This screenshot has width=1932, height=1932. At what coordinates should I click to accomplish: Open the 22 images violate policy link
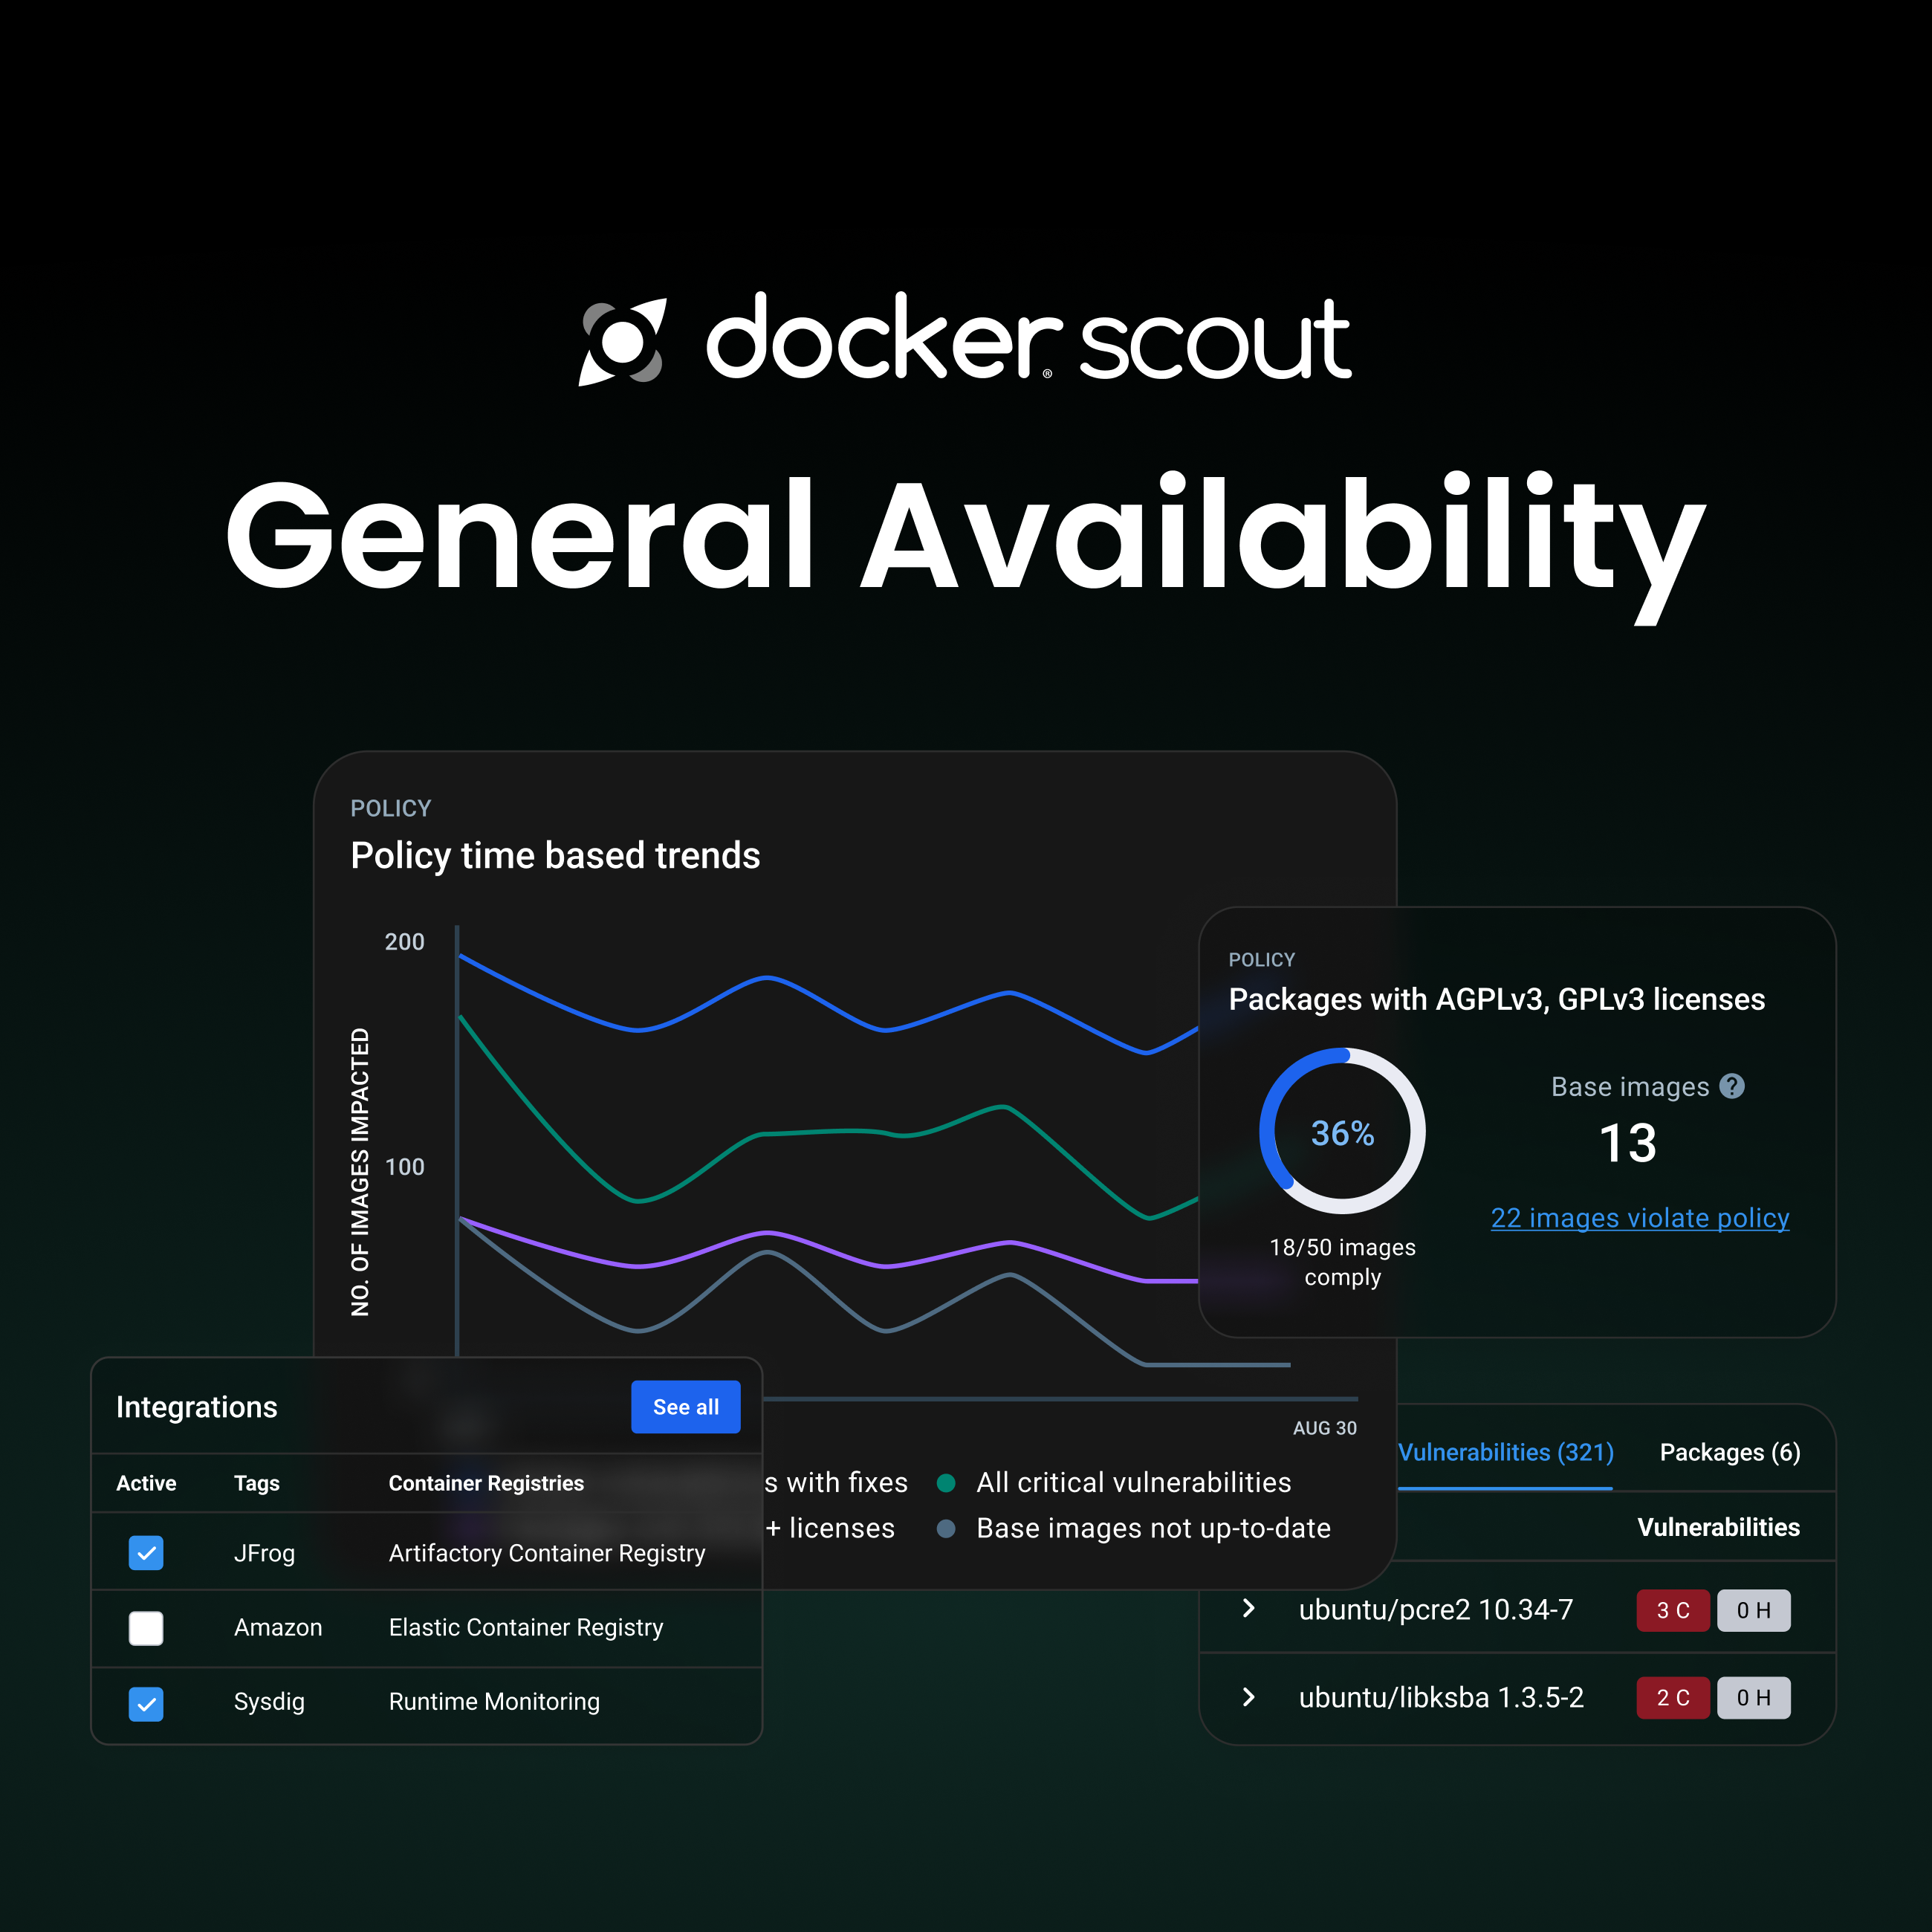(x=1639, y=1218)
